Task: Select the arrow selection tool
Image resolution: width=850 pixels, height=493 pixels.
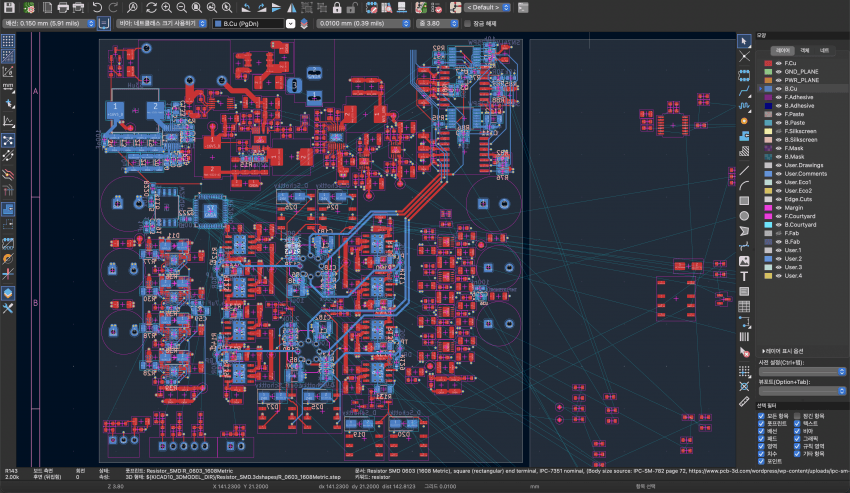Action: pos(744,41)
